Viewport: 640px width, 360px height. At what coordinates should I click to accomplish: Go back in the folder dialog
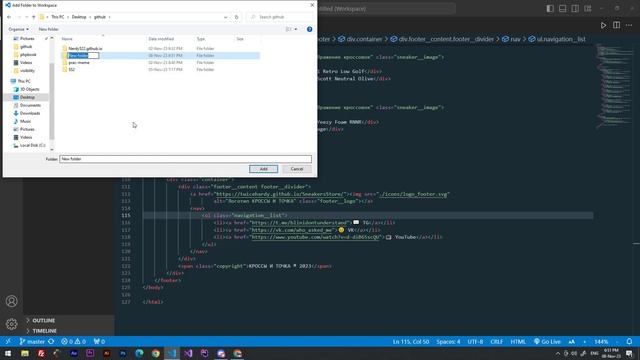coord(9,17)
